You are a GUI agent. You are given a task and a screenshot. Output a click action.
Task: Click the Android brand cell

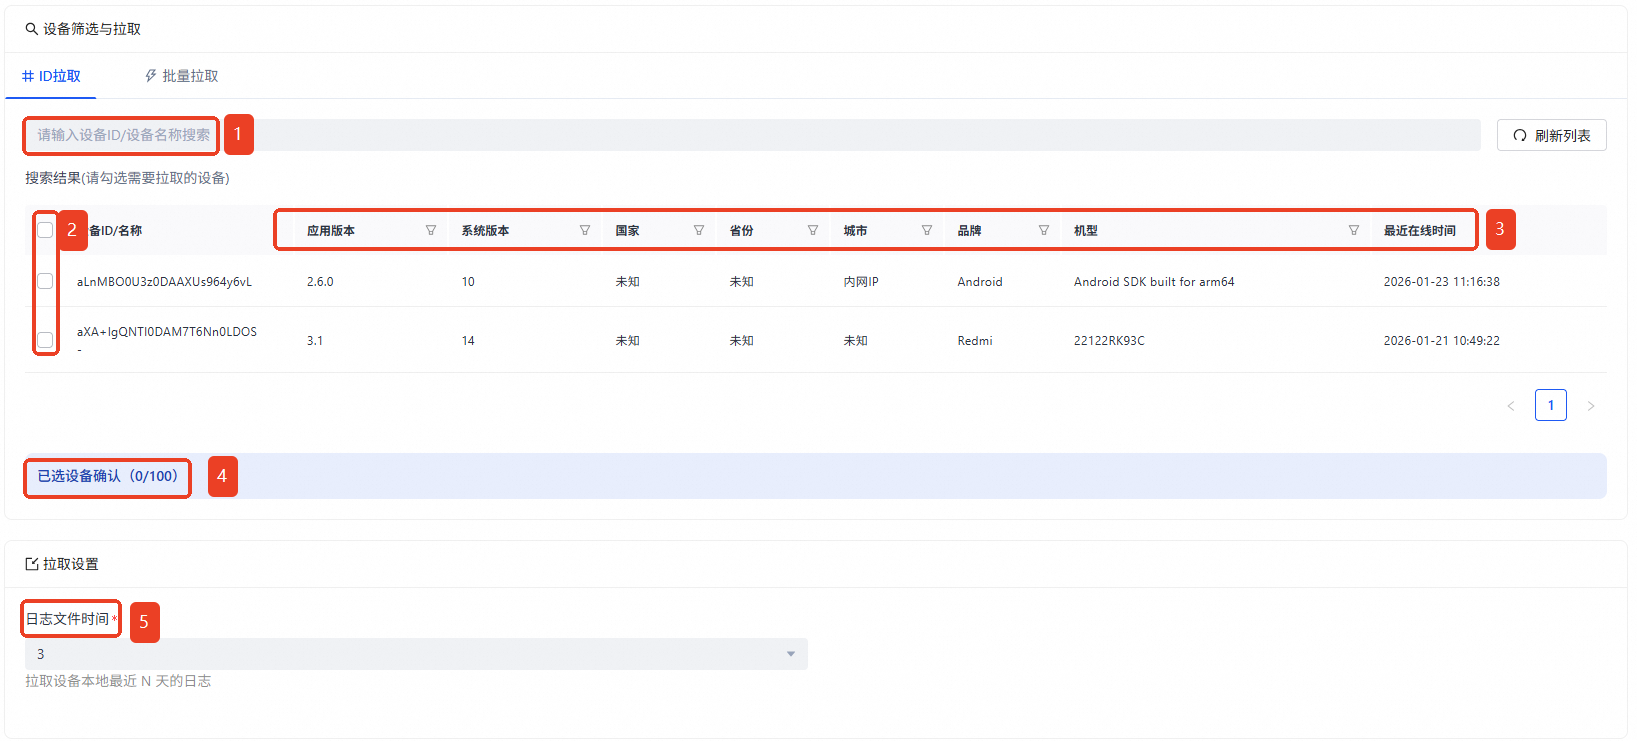[980, 282]
